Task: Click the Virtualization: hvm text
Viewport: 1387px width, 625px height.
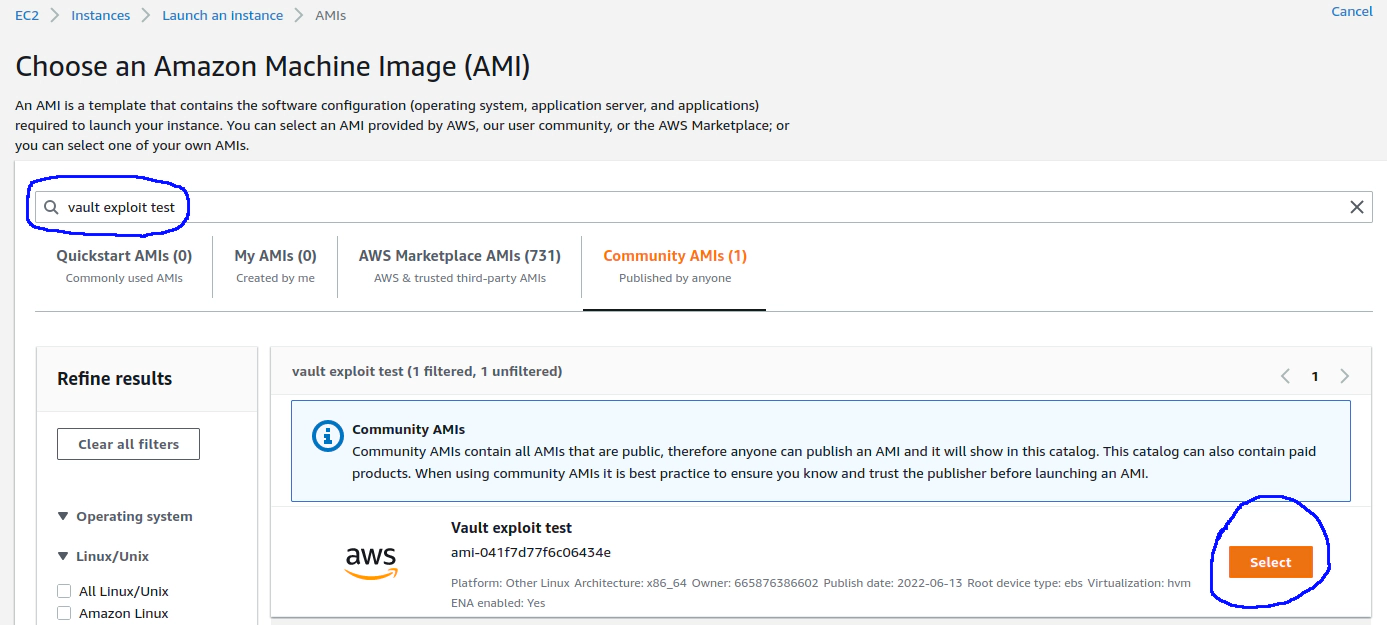Action: pos(1139,583)
